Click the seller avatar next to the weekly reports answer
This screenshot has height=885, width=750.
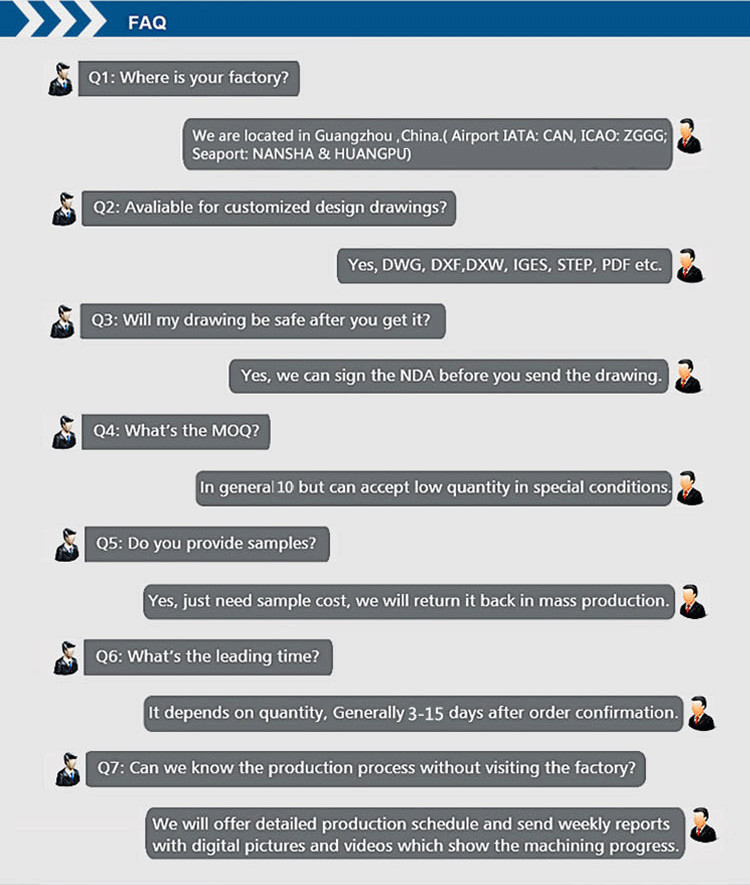click(x=703, y=825)
